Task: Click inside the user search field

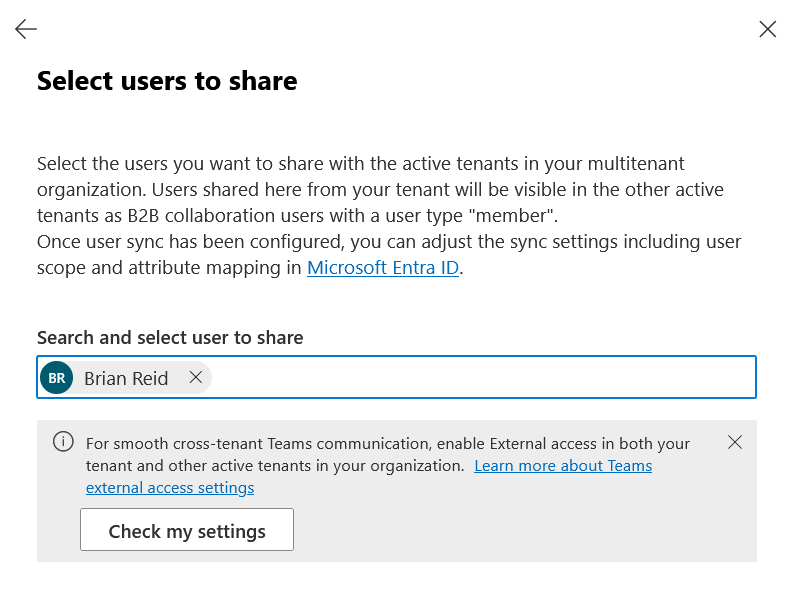Action: (x=480, y=378)
